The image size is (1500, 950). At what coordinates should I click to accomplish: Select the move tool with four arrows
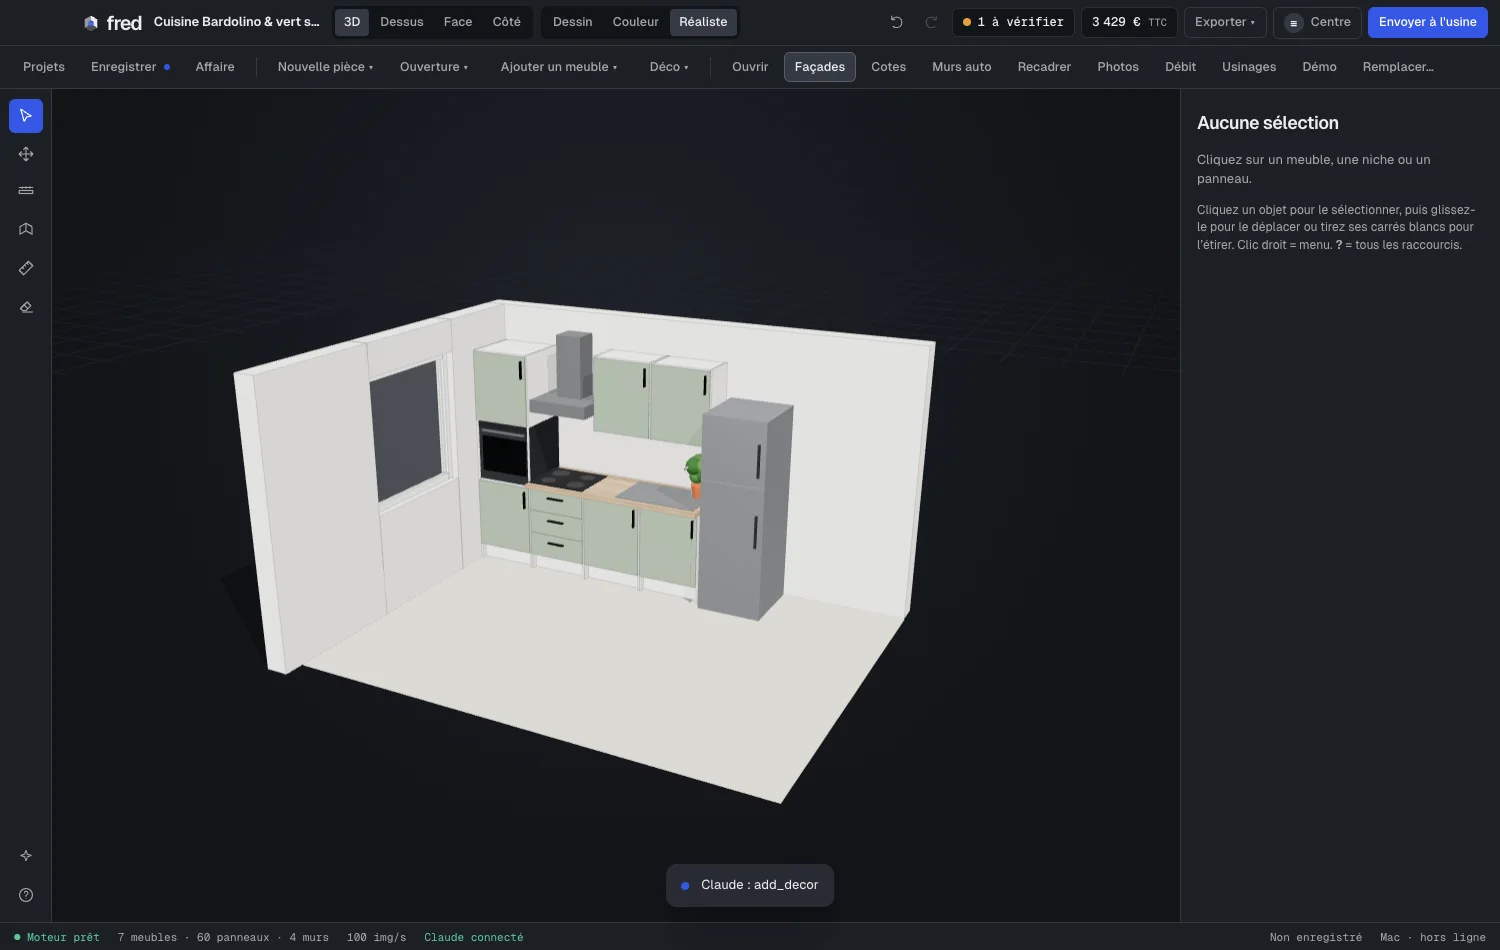click(x=26, y=154)
